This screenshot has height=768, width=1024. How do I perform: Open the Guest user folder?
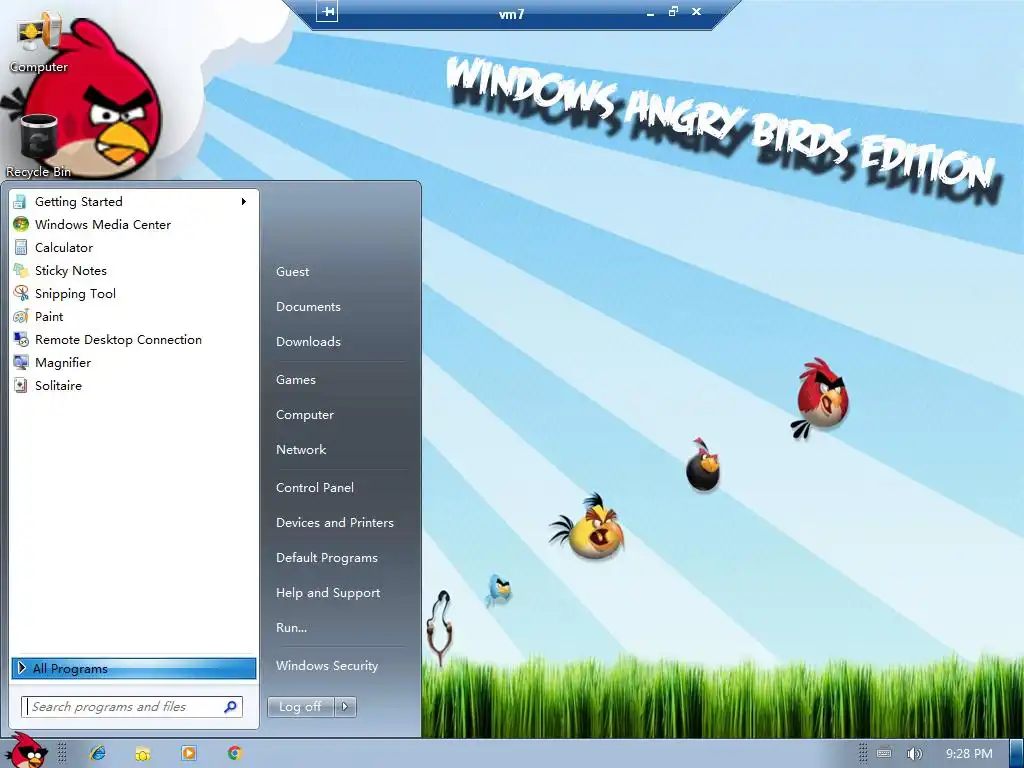pos(293,272)
